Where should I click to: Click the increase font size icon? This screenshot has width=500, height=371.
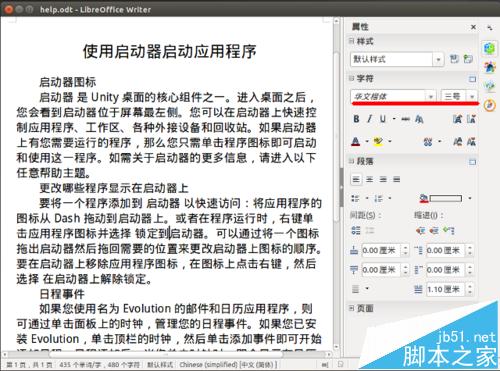tap(458, 119)
